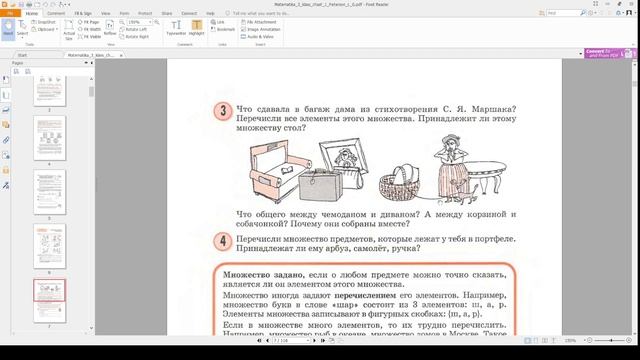Image resolution: width=640 pixels, height=360 pixels.
Task: Open the Bookmarks side panel
Action: (6, 80)
